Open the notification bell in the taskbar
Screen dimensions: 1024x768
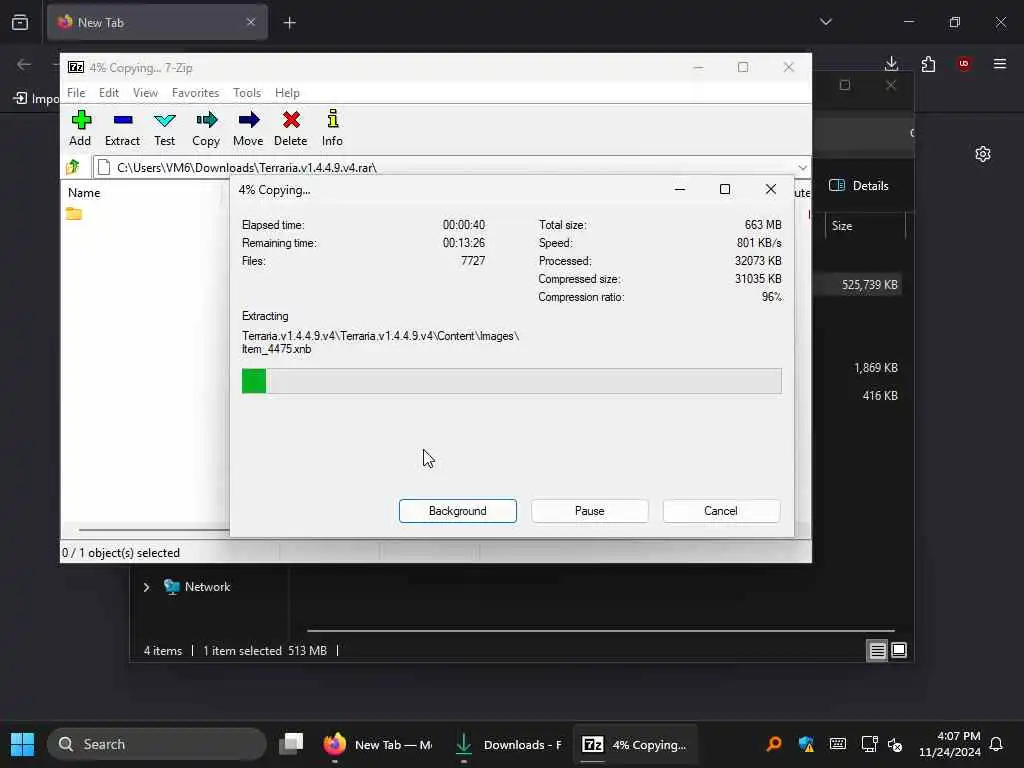996,744
